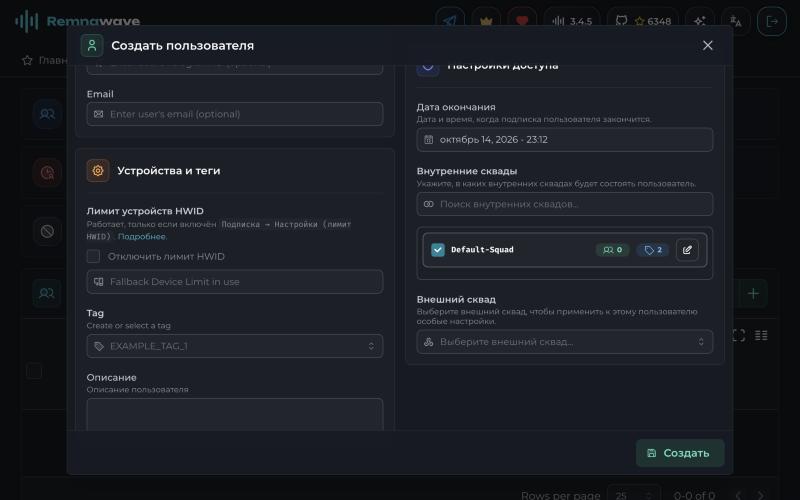Image resolution: width=800 pixels, height=500 pixels.
Task: Click the Создать button
Action: click(680, 453)
